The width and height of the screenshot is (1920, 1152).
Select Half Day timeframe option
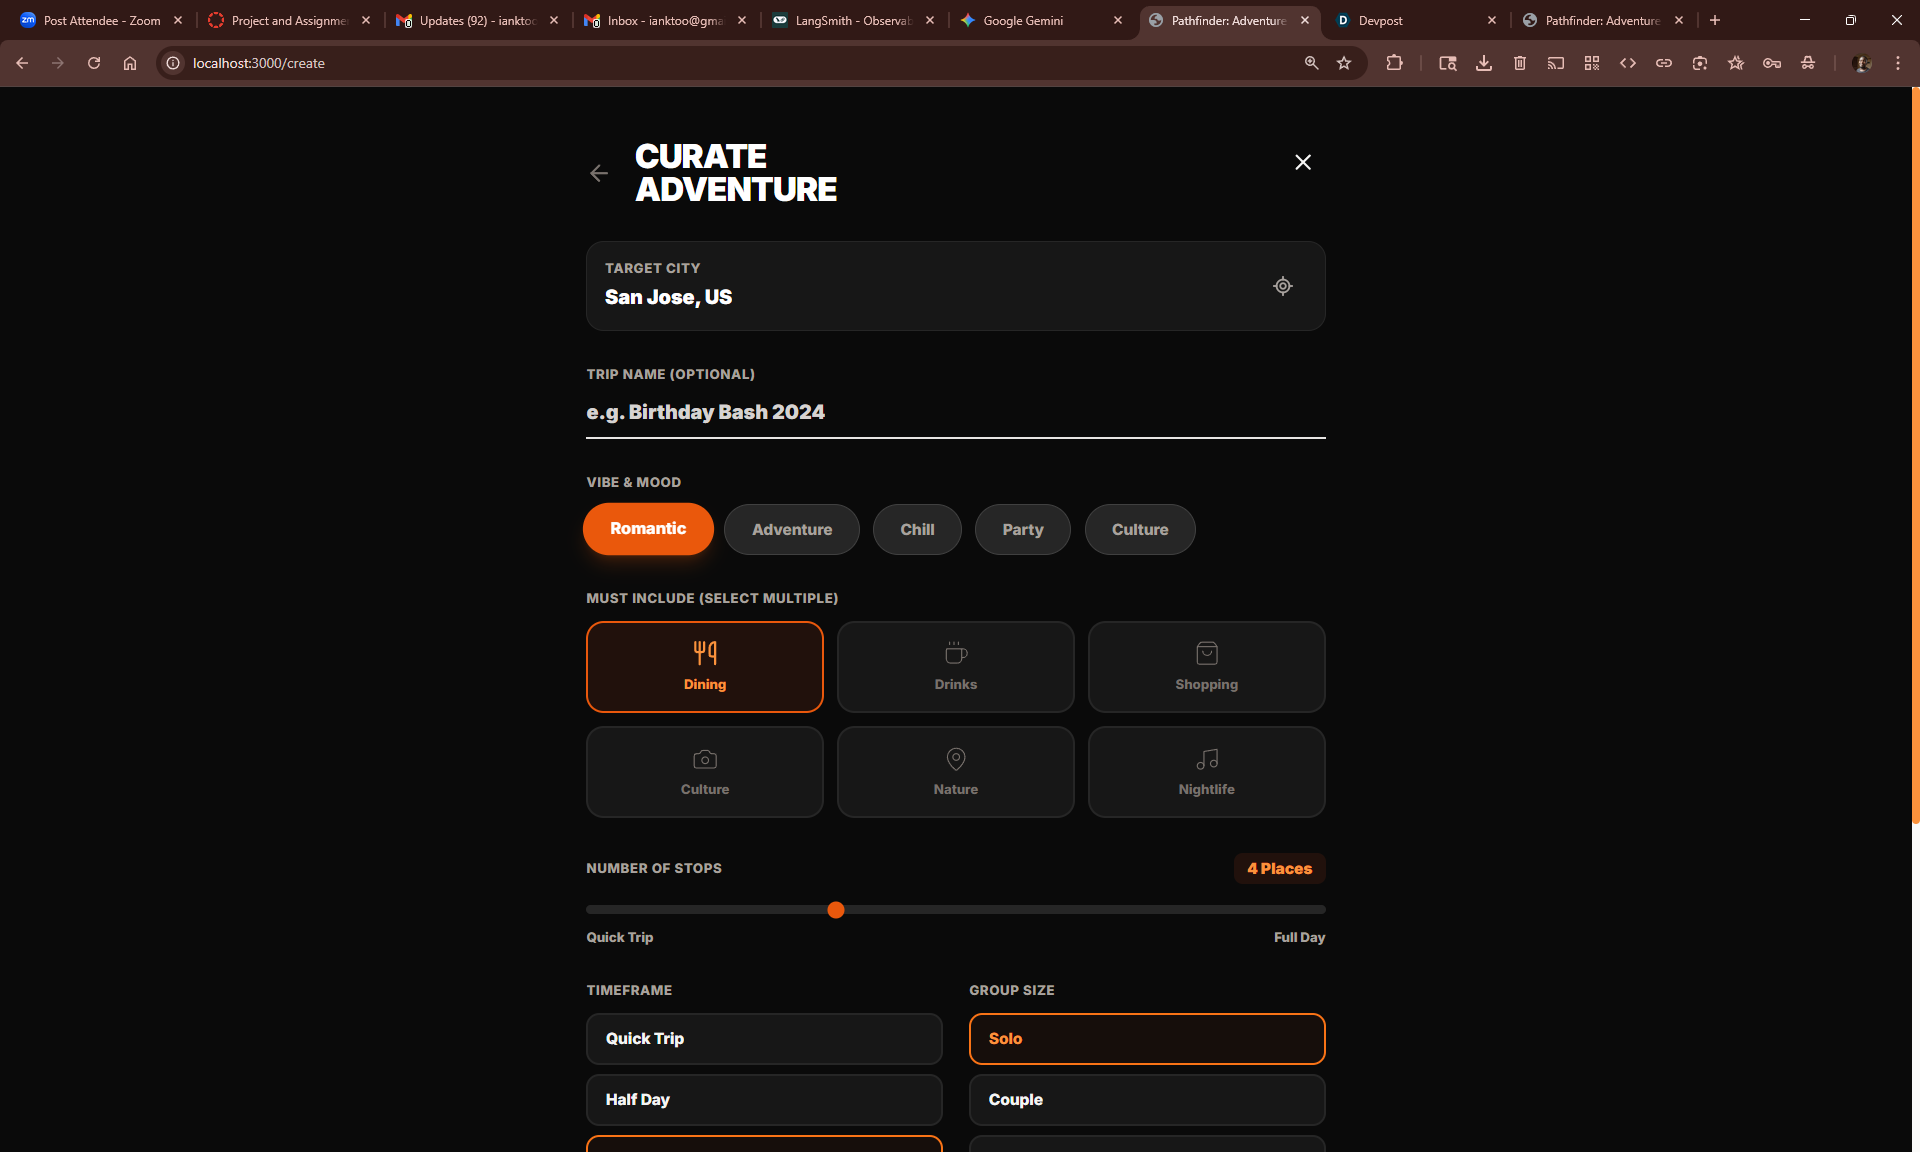[763, 1099]
